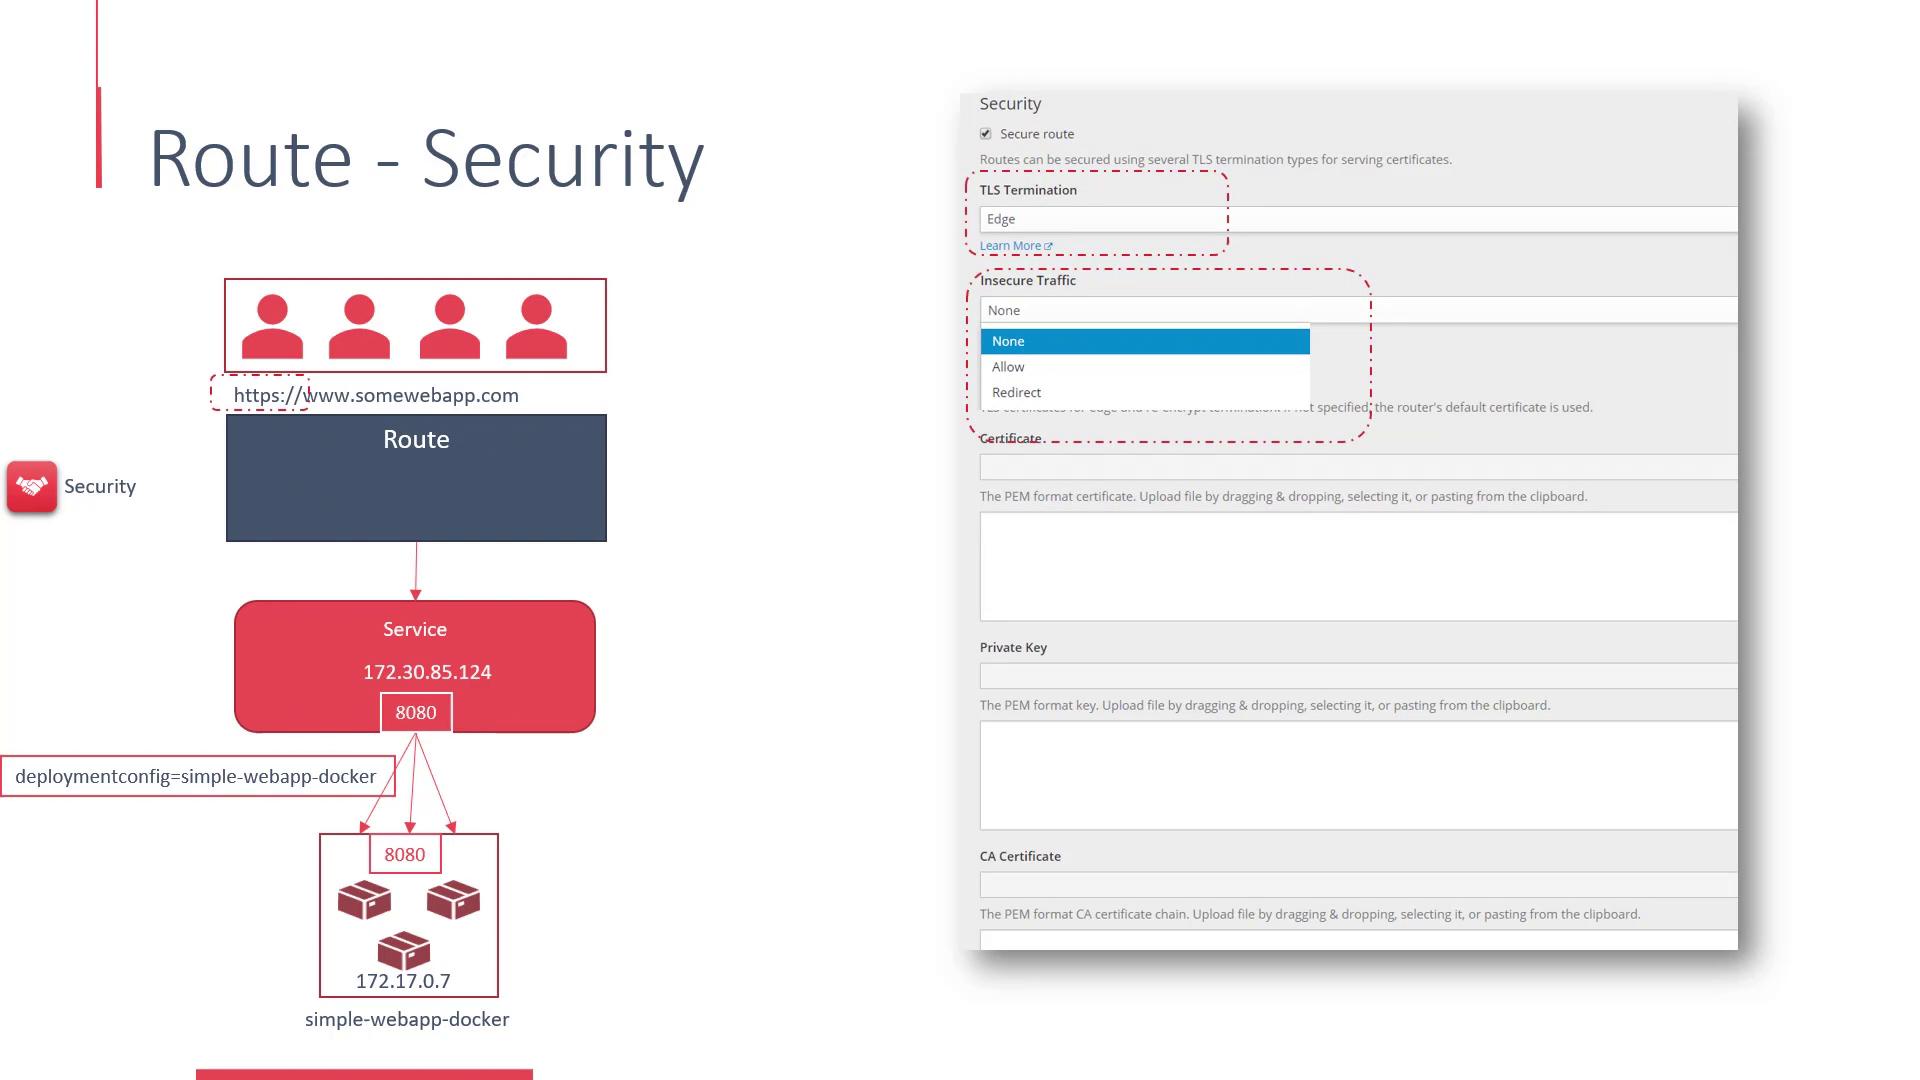Click the top-right package box icon
Screen dimensions: 1920x1080
453,900
